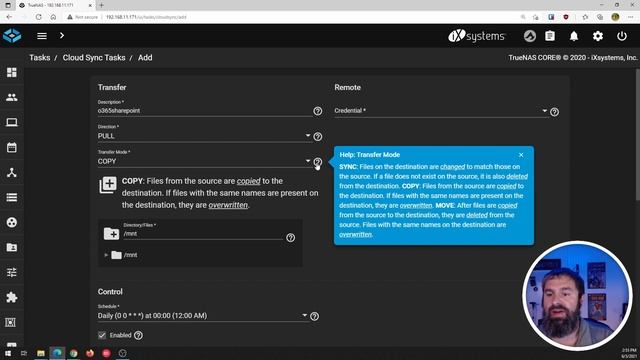Click the Directory/Files path field

(203, 234)
